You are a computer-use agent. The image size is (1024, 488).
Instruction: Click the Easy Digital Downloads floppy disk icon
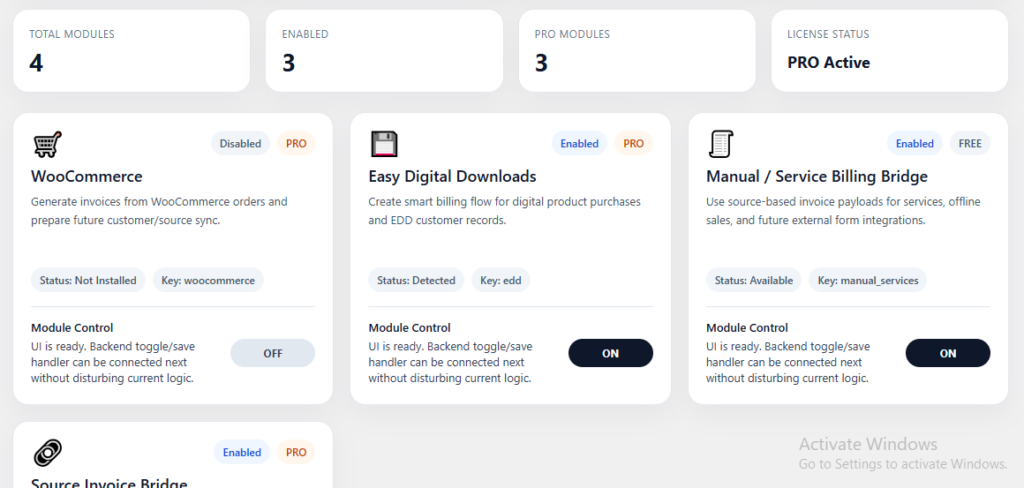pyautogui.click(x=384, y=144)
